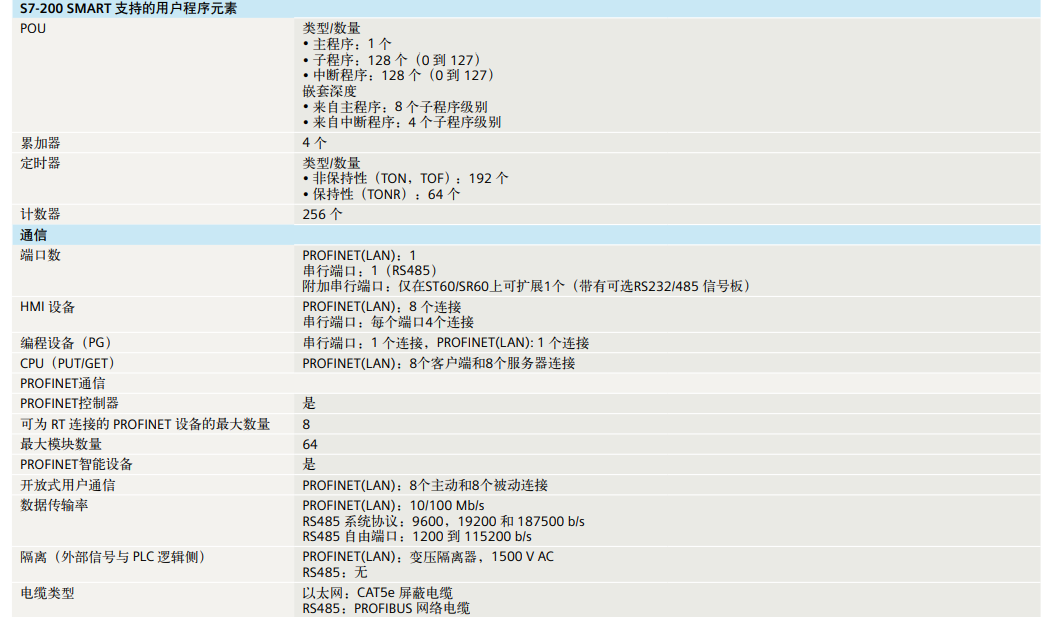
Task: Select the 'CPU（PUT/GET）' row label
Action: click(69, 363)
